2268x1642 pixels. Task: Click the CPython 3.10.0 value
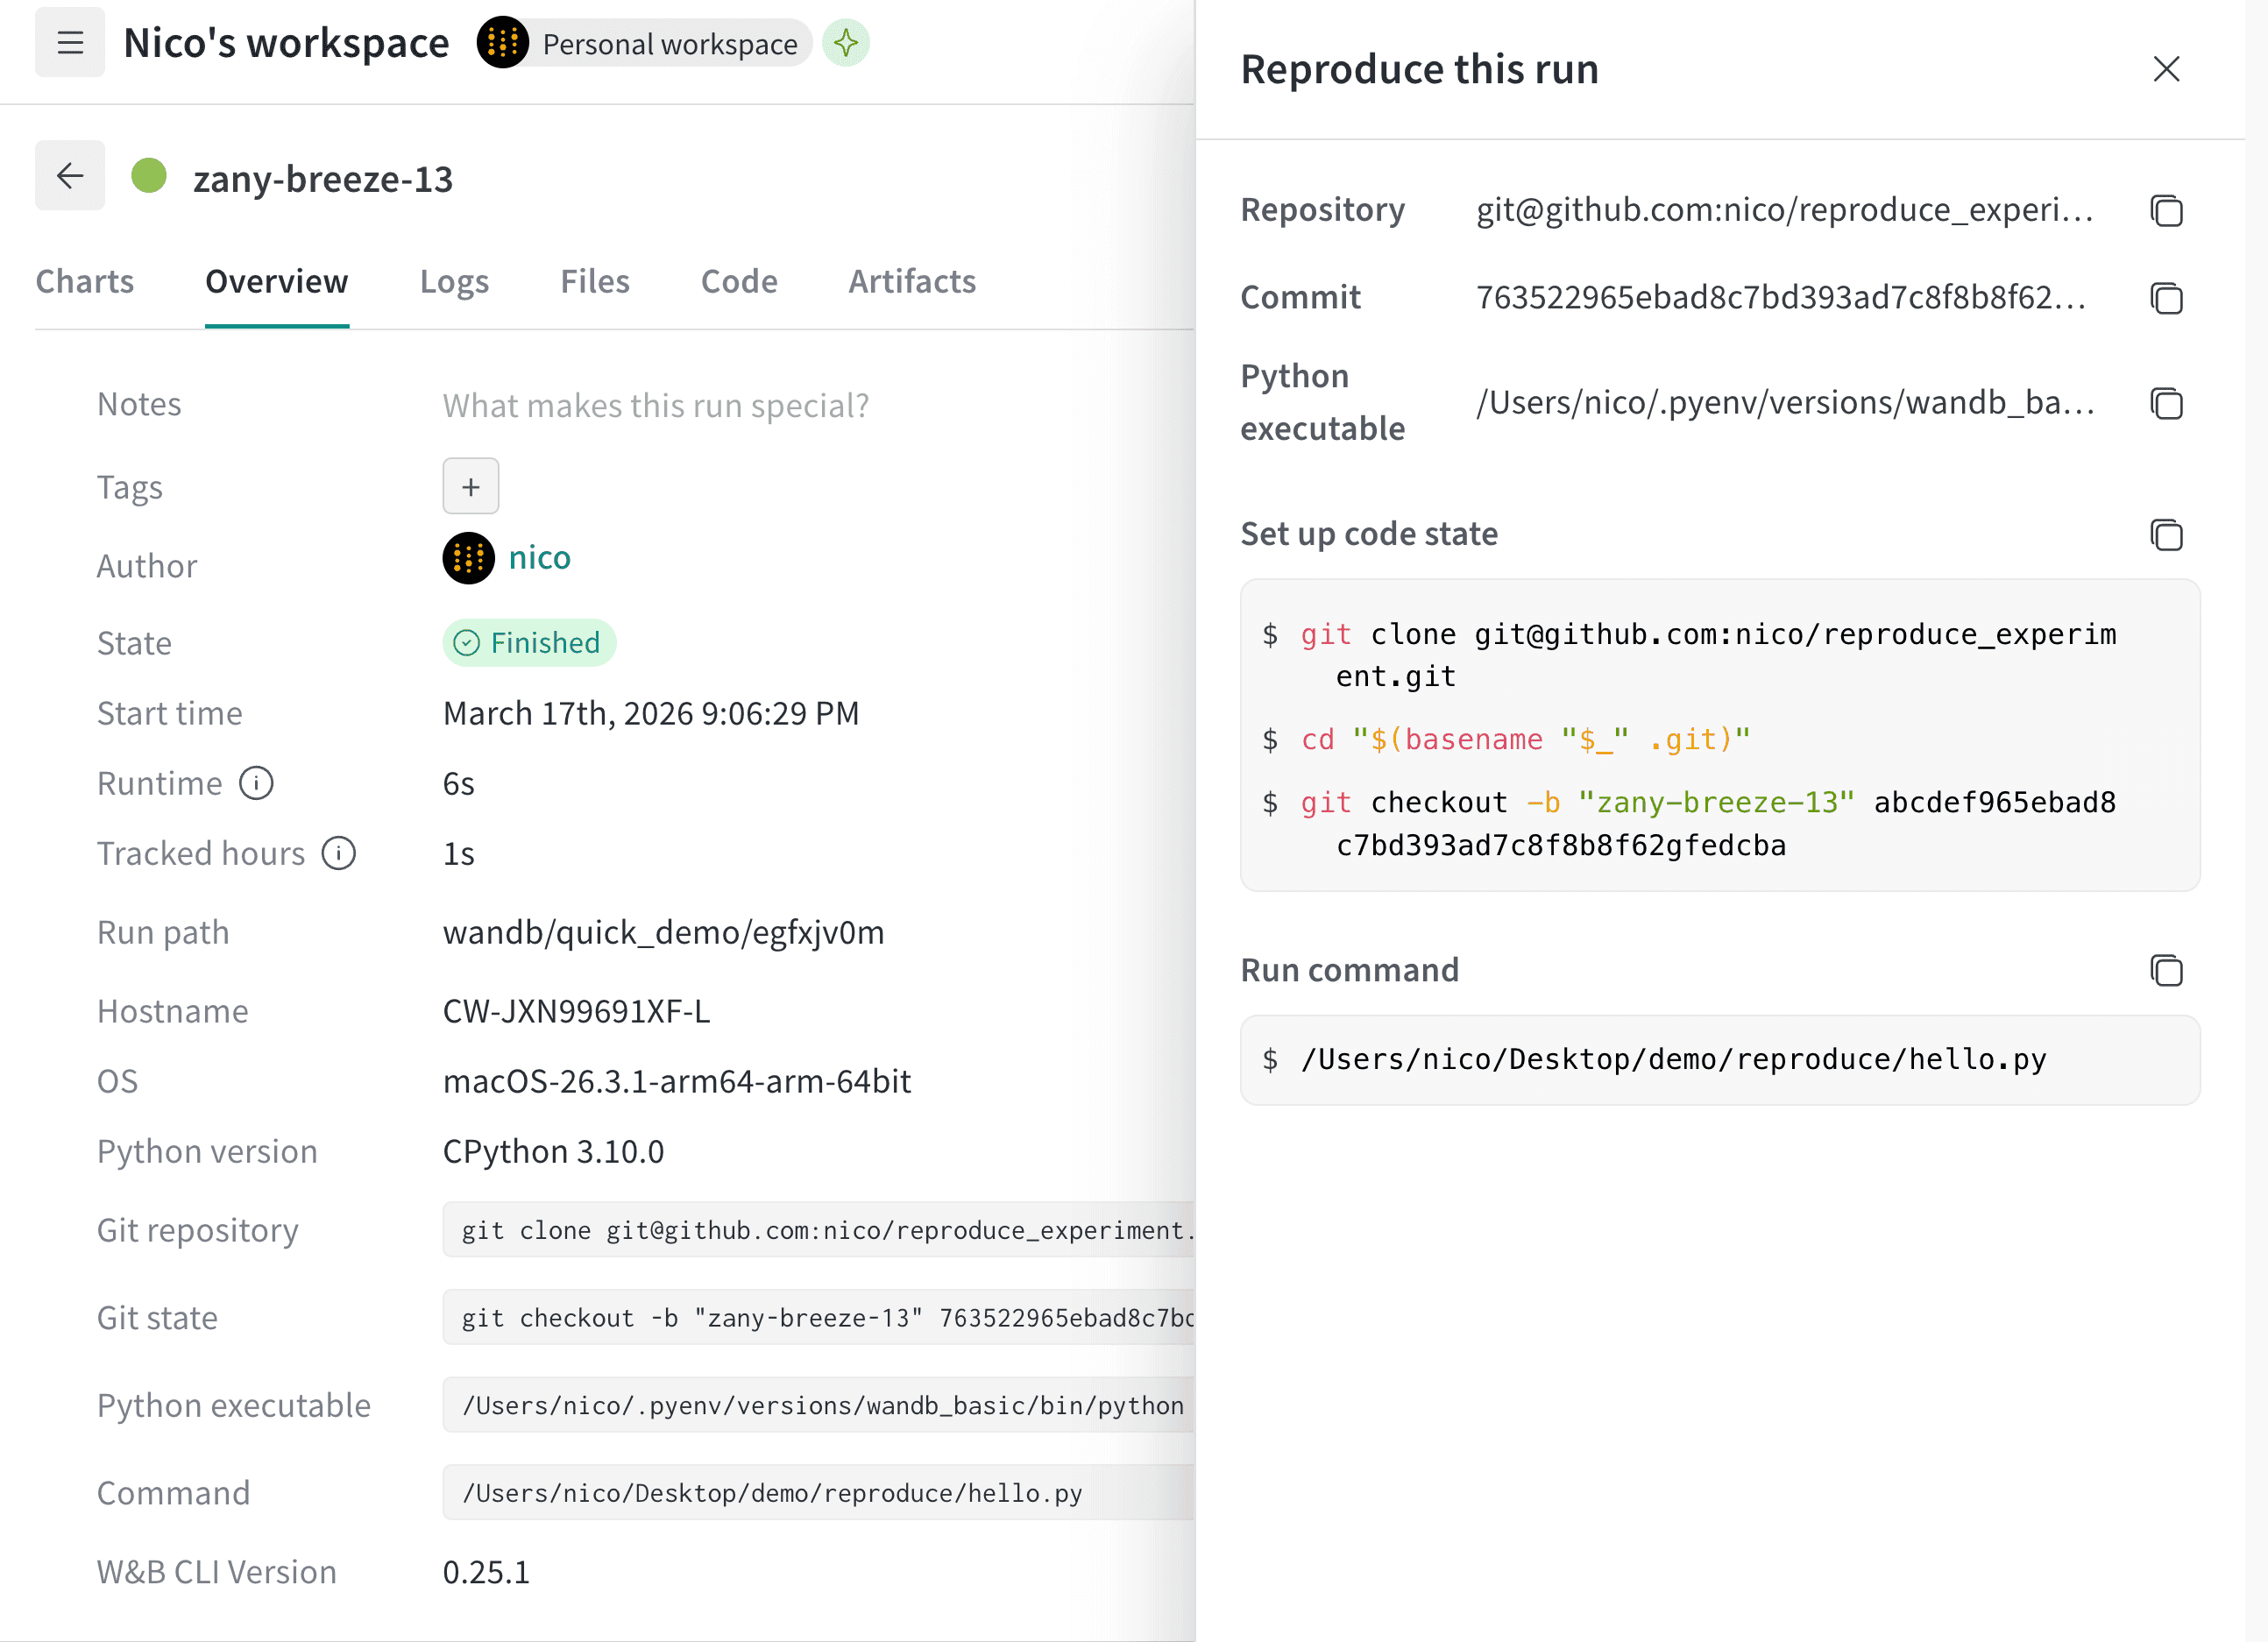pos(554,1151)
